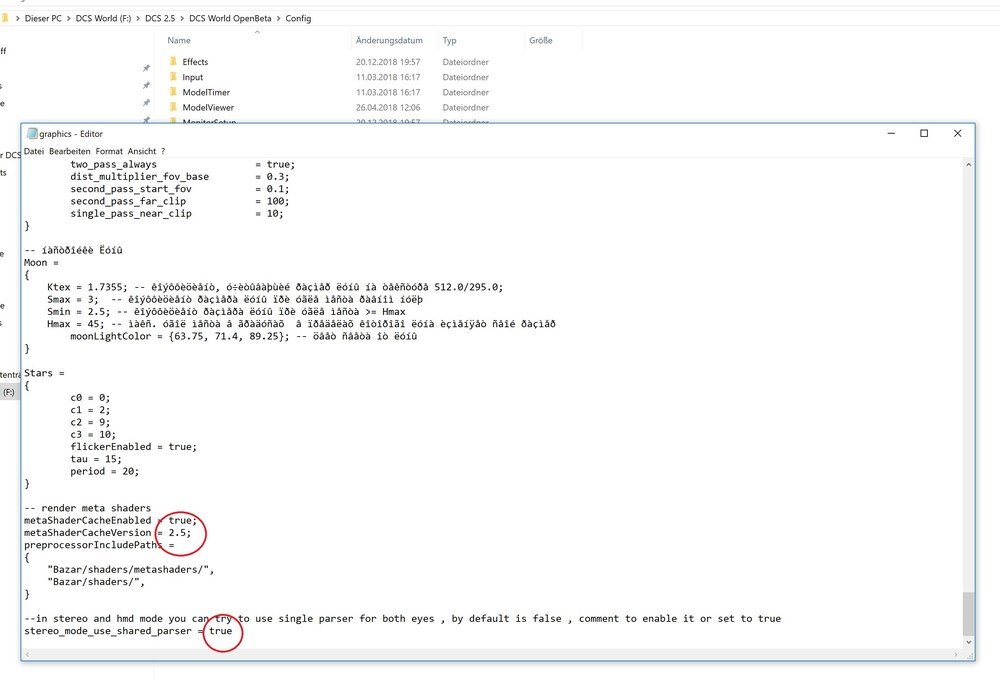The height and width of the screenshot is (680, 1000).
Task: Click Effects date 20.12.2018 19:57
Action: click(388, 62)
